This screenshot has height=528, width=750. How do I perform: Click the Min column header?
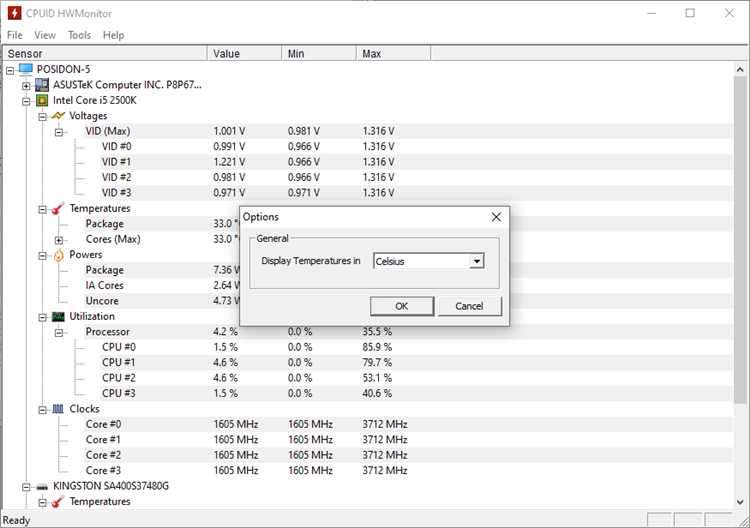click(319, 54)
